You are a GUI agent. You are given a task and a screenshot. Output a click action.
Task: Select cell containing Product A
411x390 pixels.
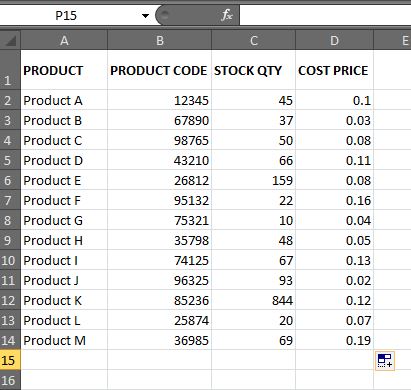(64, 100)
